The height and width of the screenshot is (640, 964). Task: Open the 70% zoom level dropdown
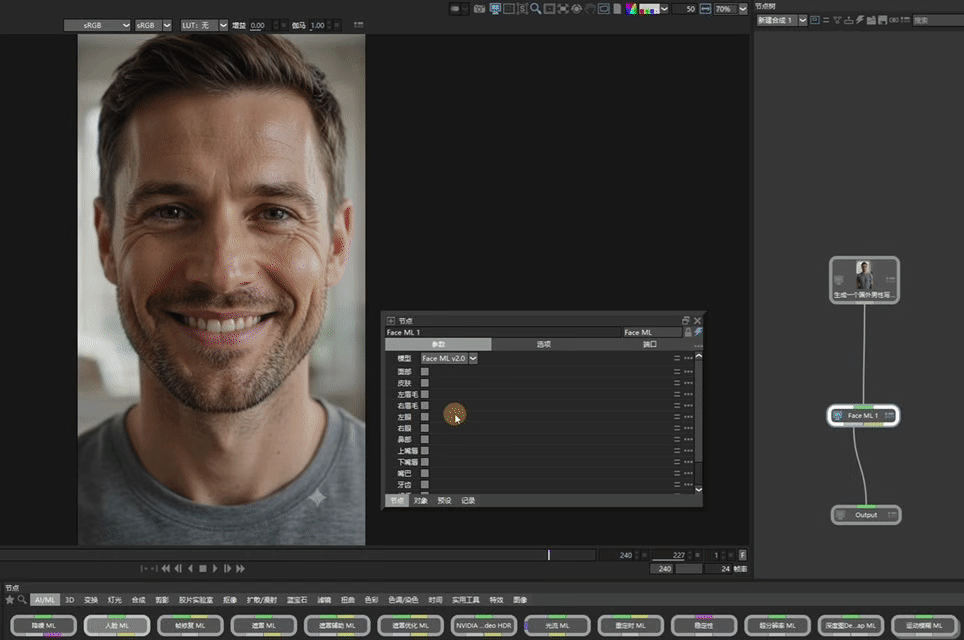pos(743,9)
